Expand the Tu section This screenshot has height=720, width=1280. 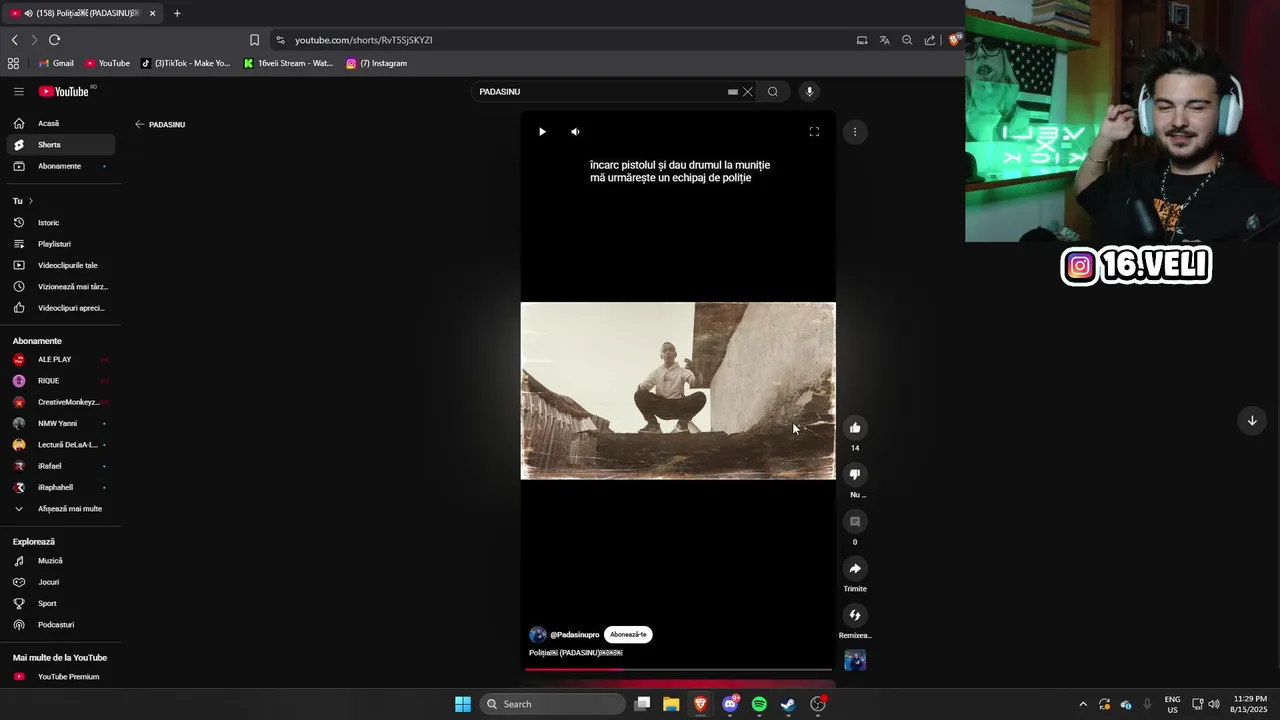23,201
